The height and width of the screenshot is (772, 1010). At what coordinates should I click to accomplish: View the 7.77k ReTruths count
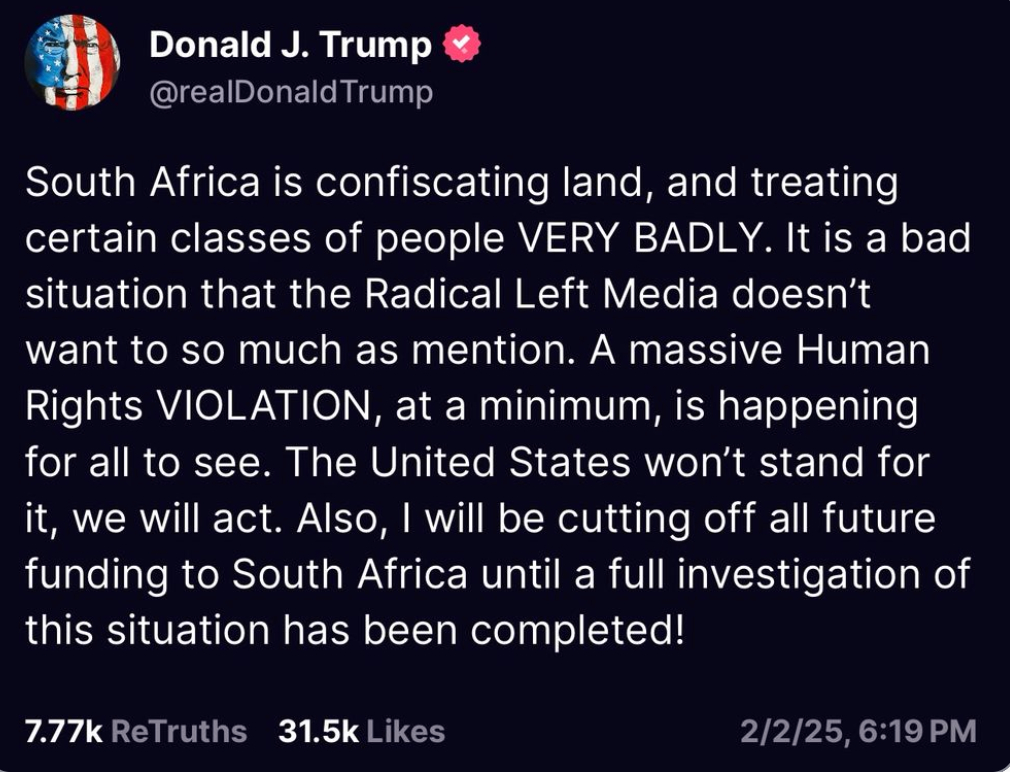(x=63, y=731)
